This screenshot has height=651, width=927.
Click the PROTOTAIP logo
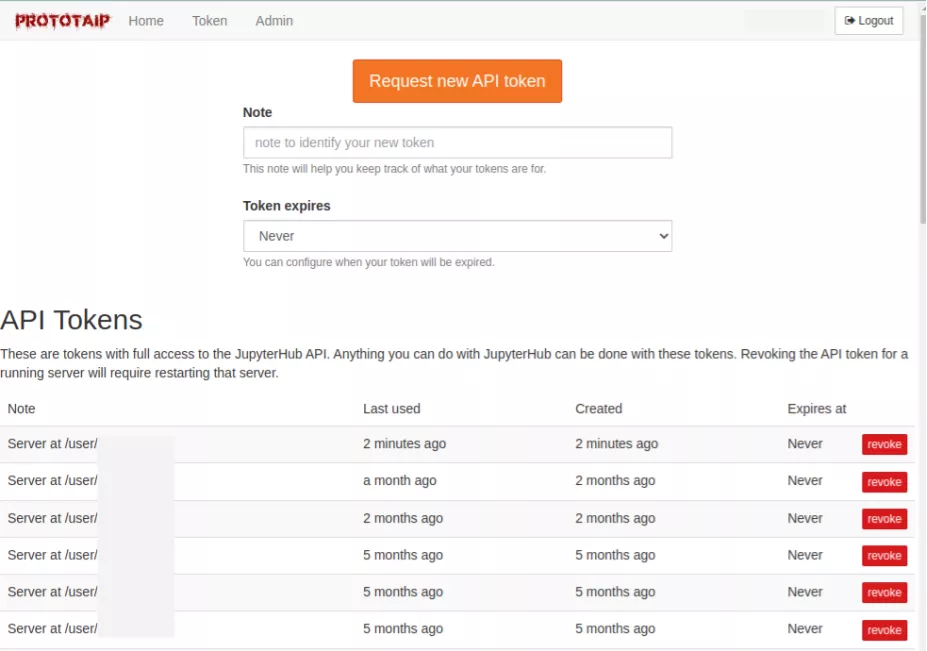(x=63, y=20)
